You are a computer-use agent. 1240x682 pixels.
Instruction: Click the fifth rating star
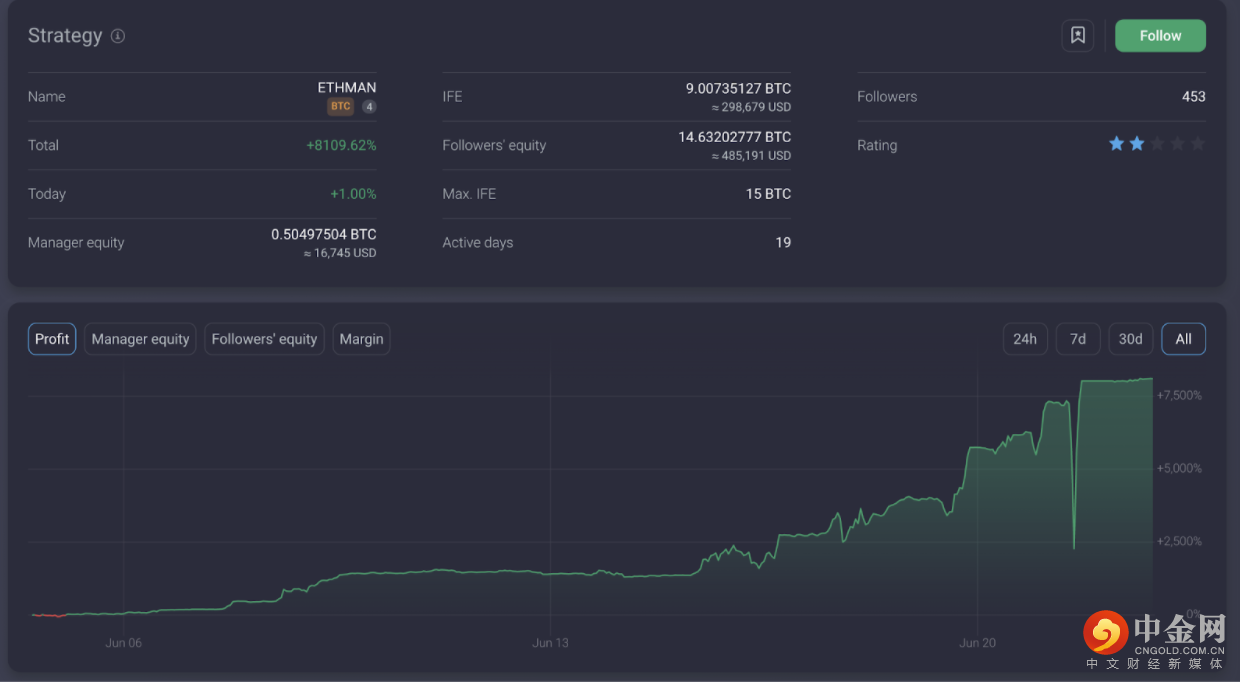[1197, 144]
